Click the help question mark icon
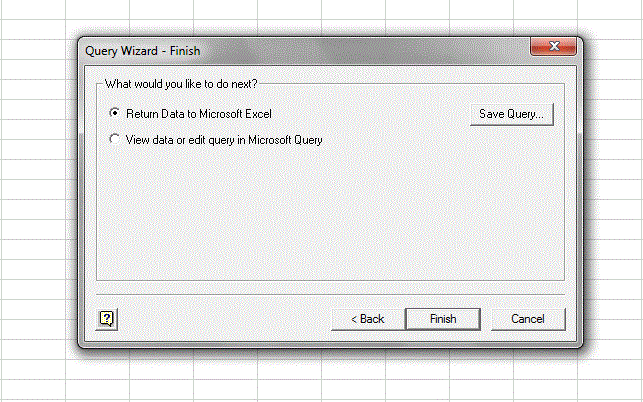The height and width of the screenshot is (402, 643). pyautogui.click(x=107, y=318)
